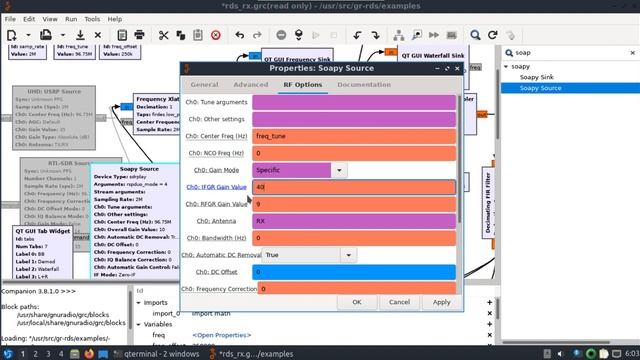The width and height of the screenshot is (640, 360).
Task: Open the Ch0 Automatic DC Removal dropdown
Action: [349, 255]
